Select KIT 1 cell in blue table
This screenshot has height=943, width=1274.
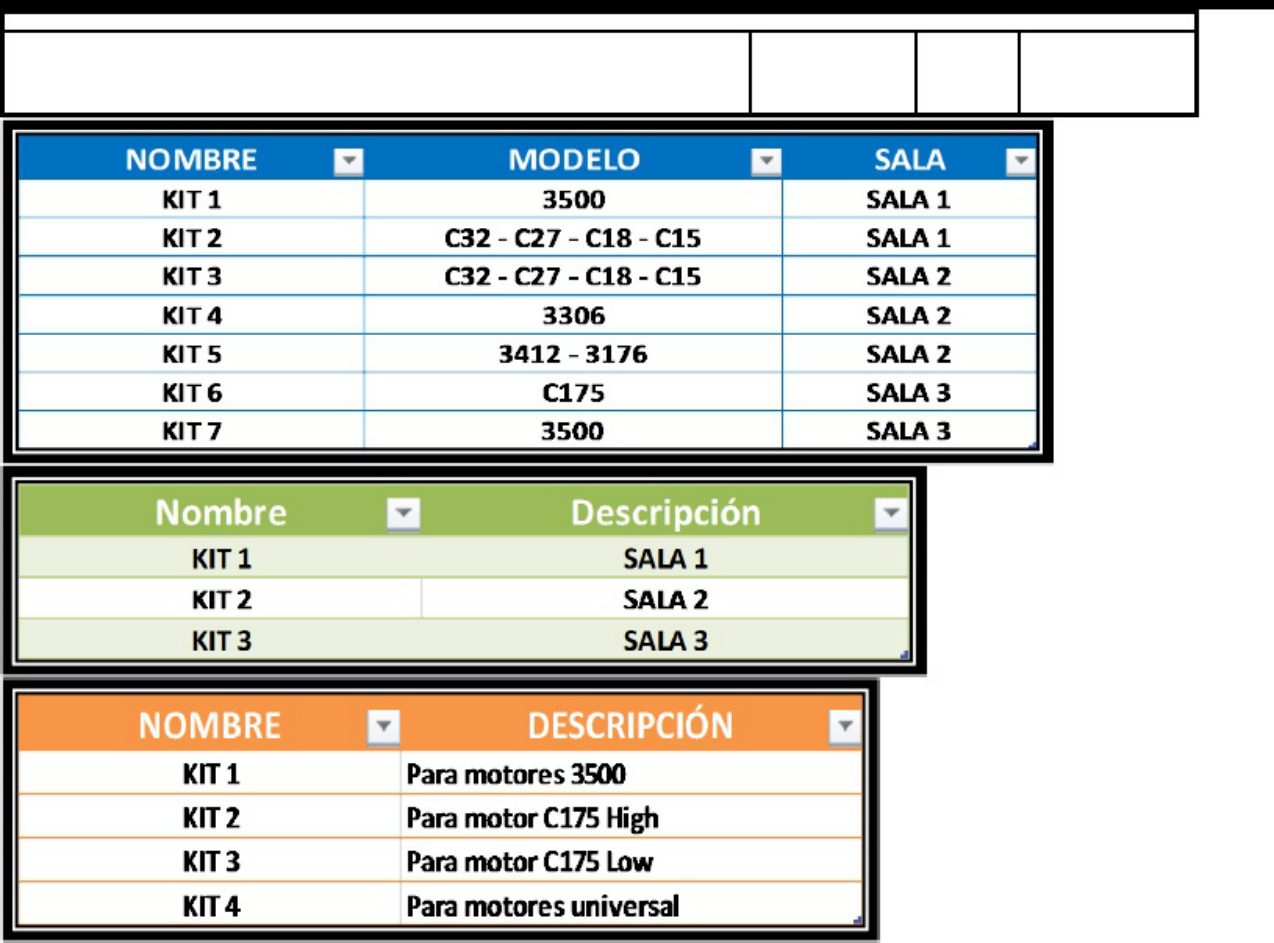click(x=191, y=199)
